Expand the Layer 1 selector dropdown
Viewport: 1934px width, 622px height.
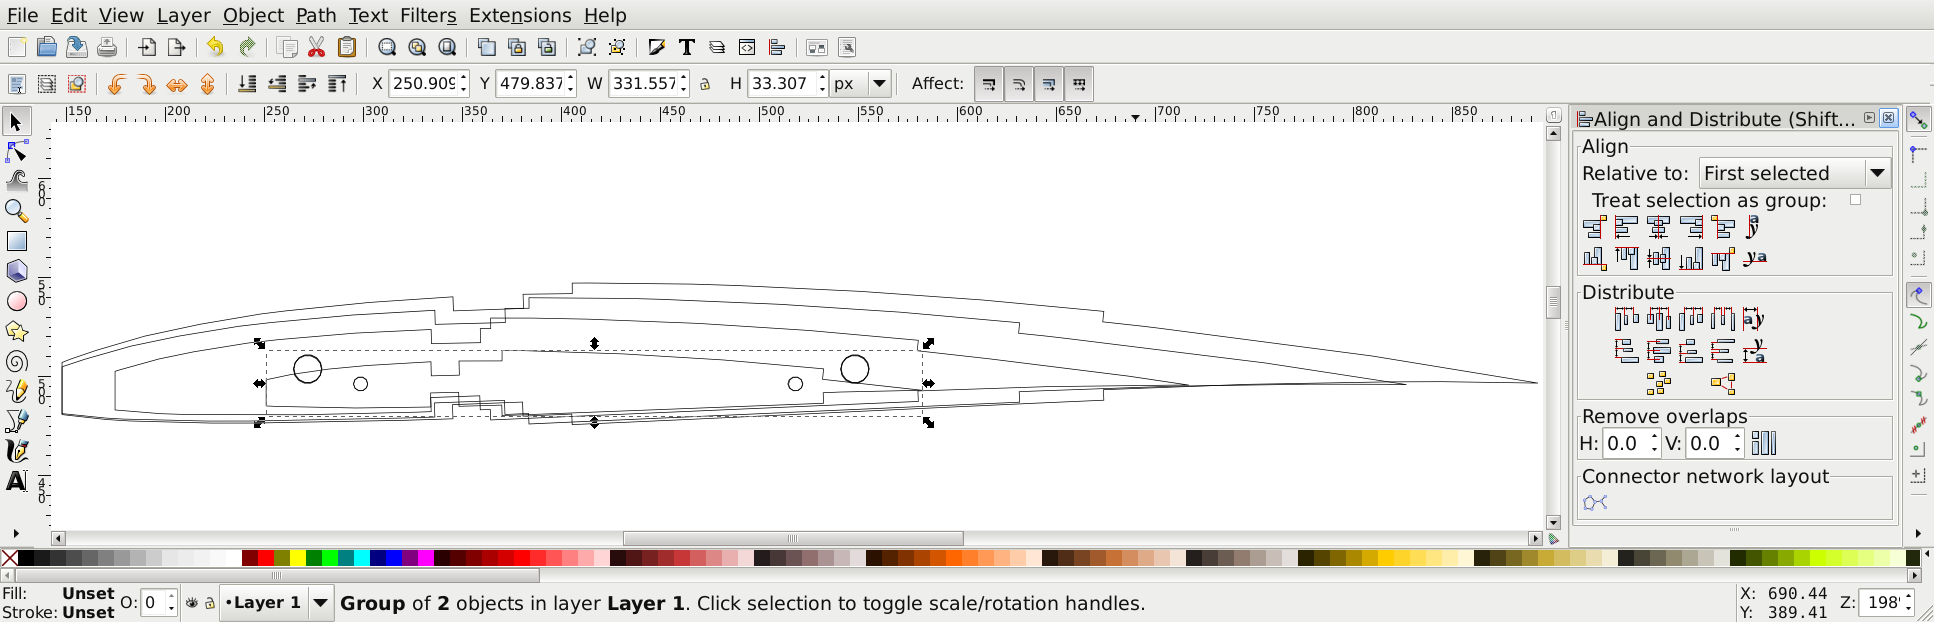coord(320,603)
